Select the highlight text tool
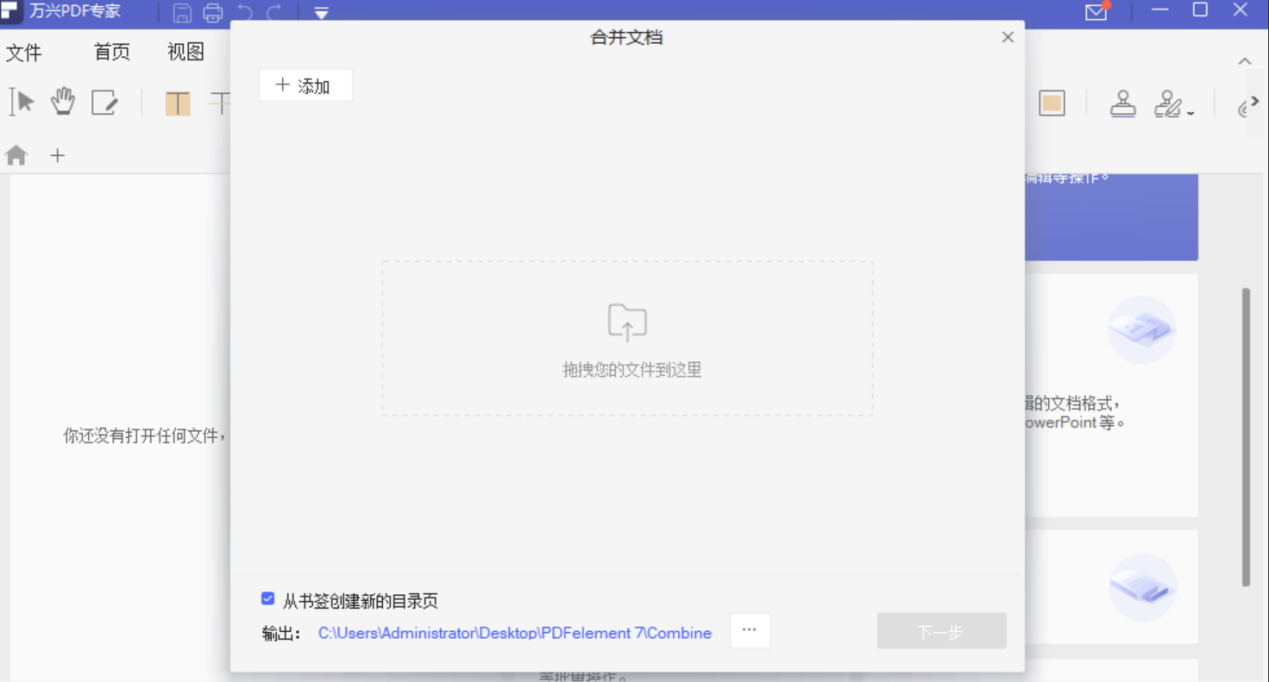The height and width of the screenshot is (682, 1269). [x=178, y=102]
